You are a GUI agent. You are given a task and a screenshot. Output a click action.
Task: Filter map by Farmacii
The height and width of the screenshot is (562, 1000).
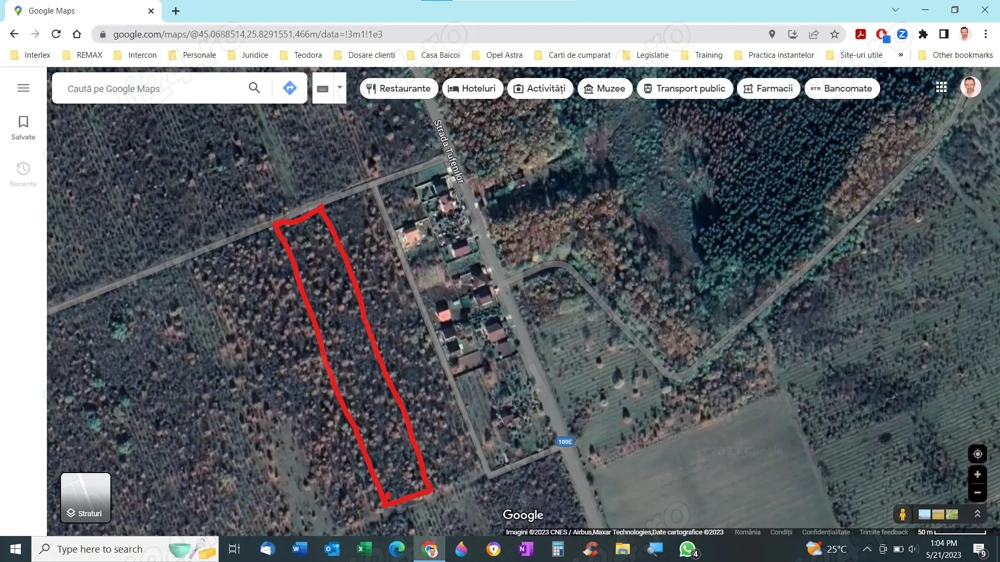(x=768, y=89)
